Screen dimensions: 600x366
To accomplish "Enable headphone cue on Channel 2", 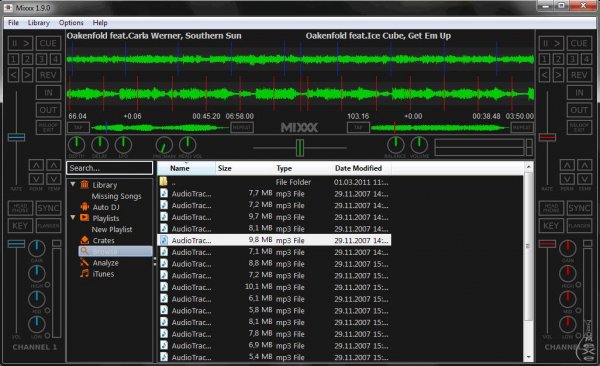I will 551,208.
